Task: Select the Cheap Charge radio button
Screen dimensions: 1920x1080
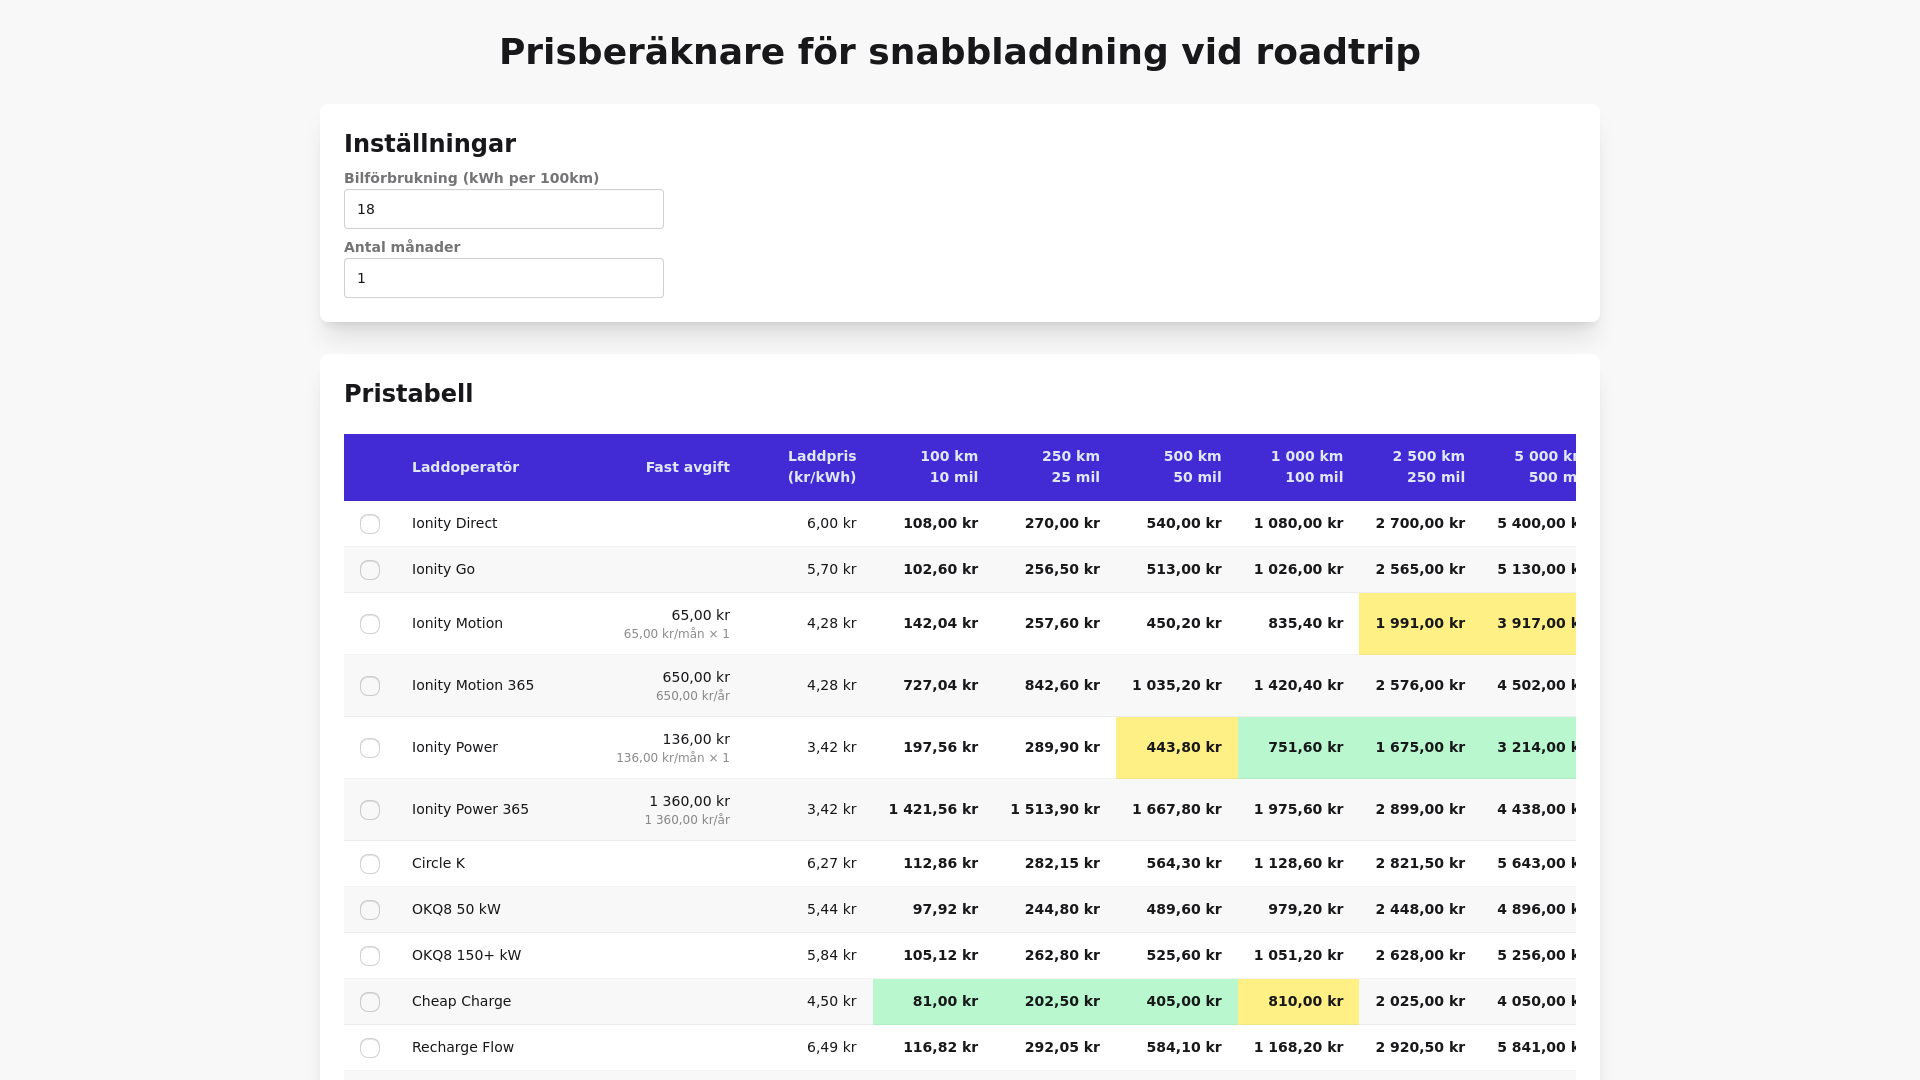Action: 370,1002
